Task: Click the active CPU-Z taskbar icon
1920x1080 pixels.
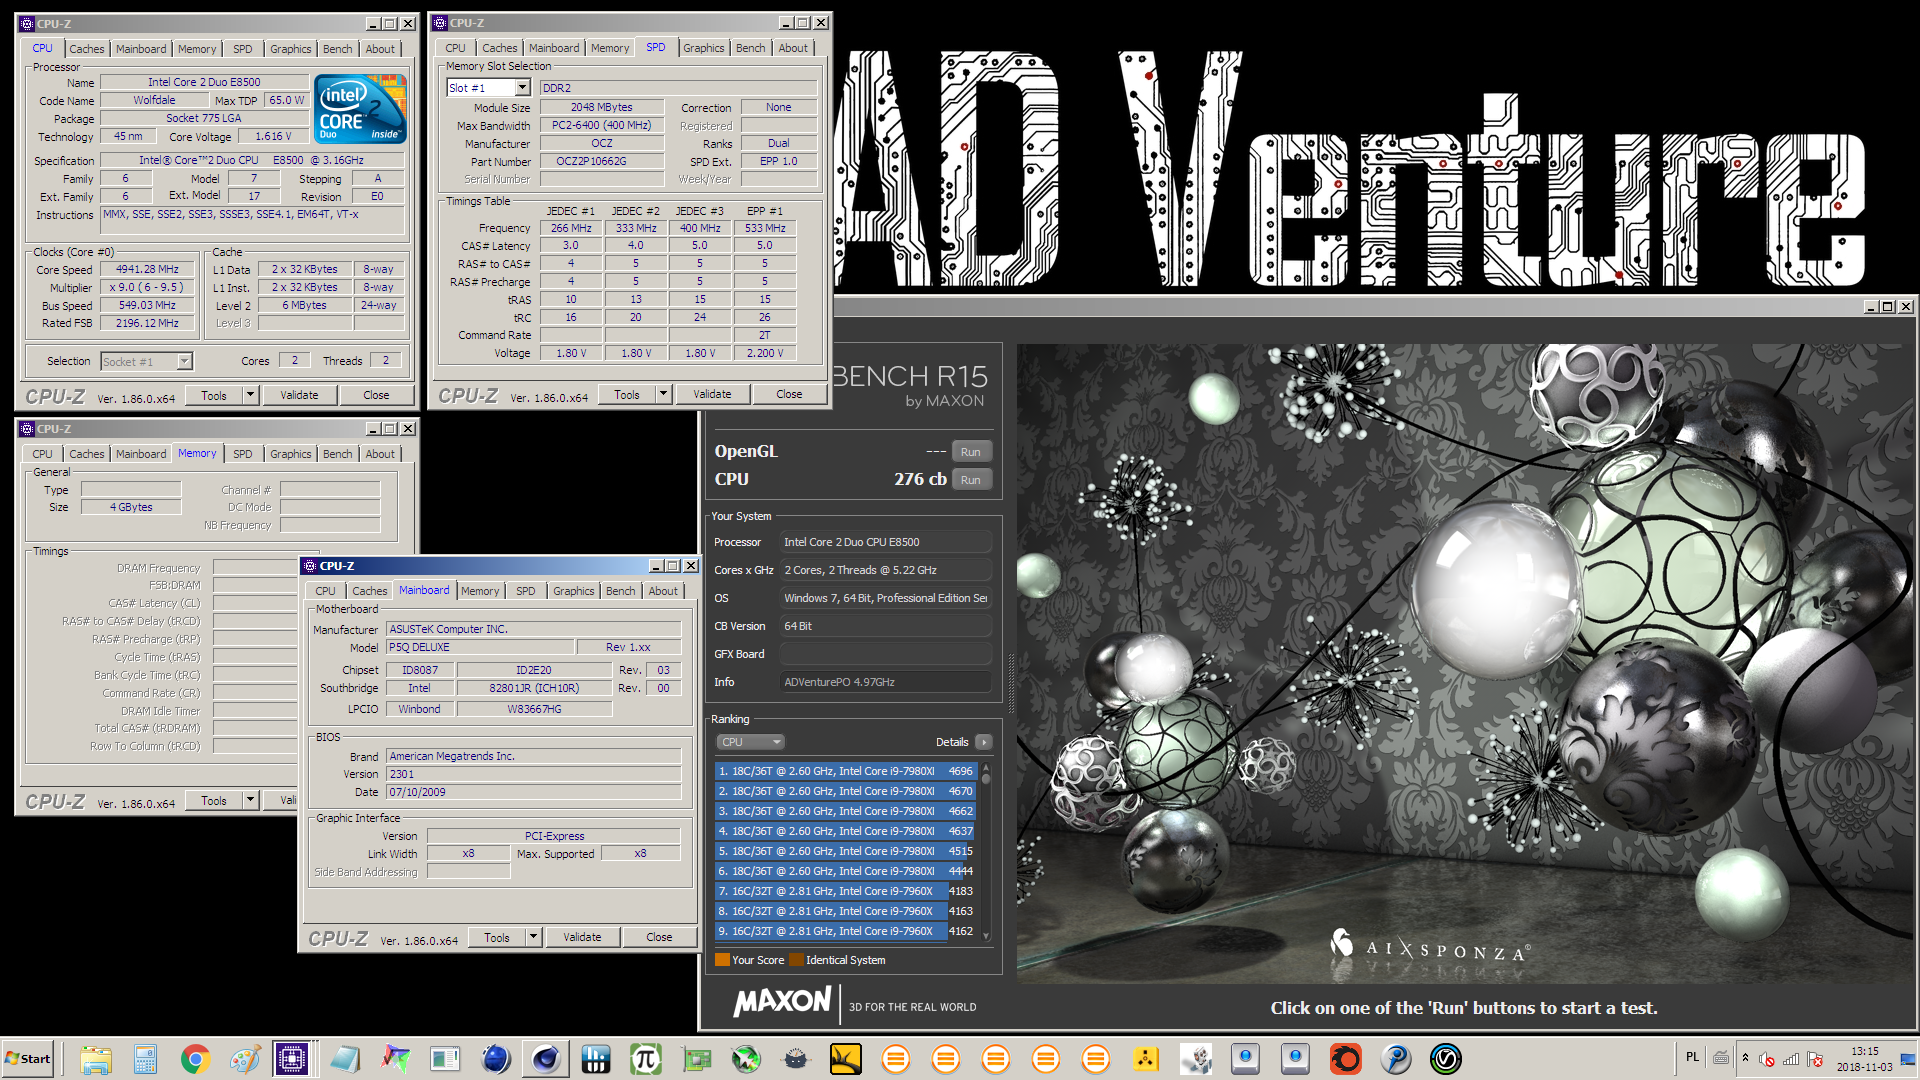Action: tap(292, 1059)
